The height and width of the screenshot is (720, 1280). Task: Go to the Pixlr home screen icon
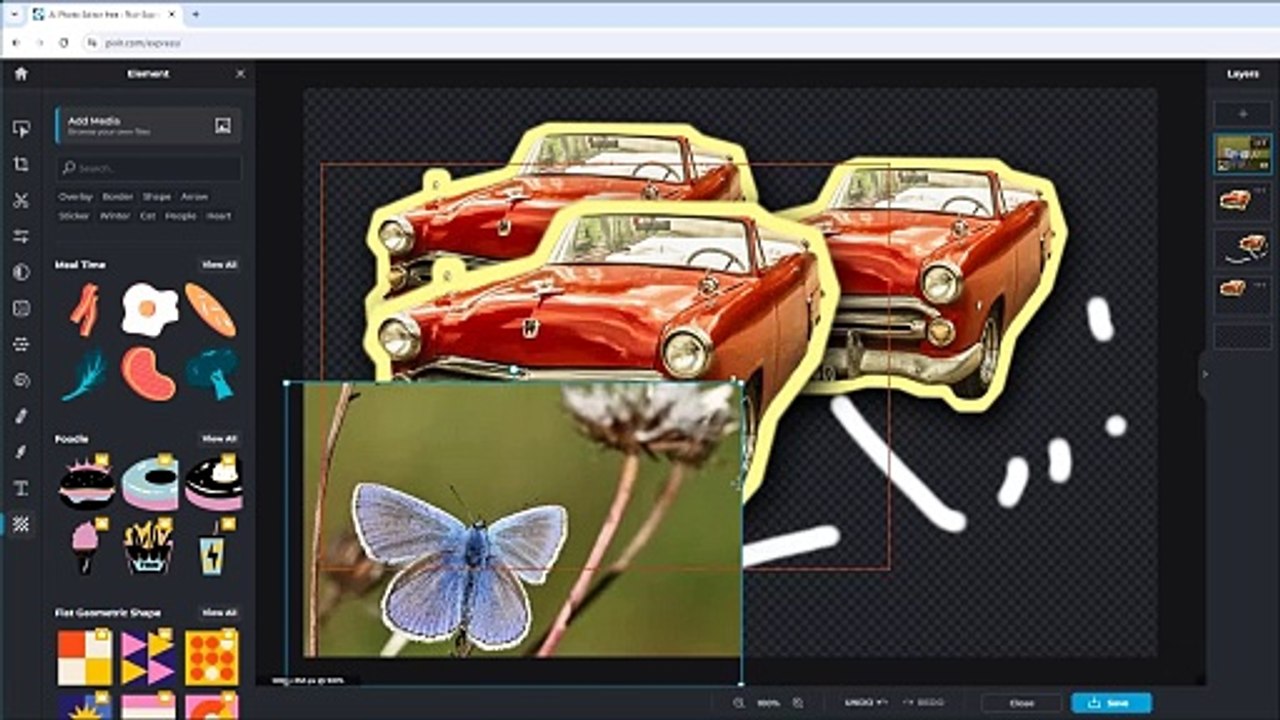pyautogui.click(x=21, y=74)
